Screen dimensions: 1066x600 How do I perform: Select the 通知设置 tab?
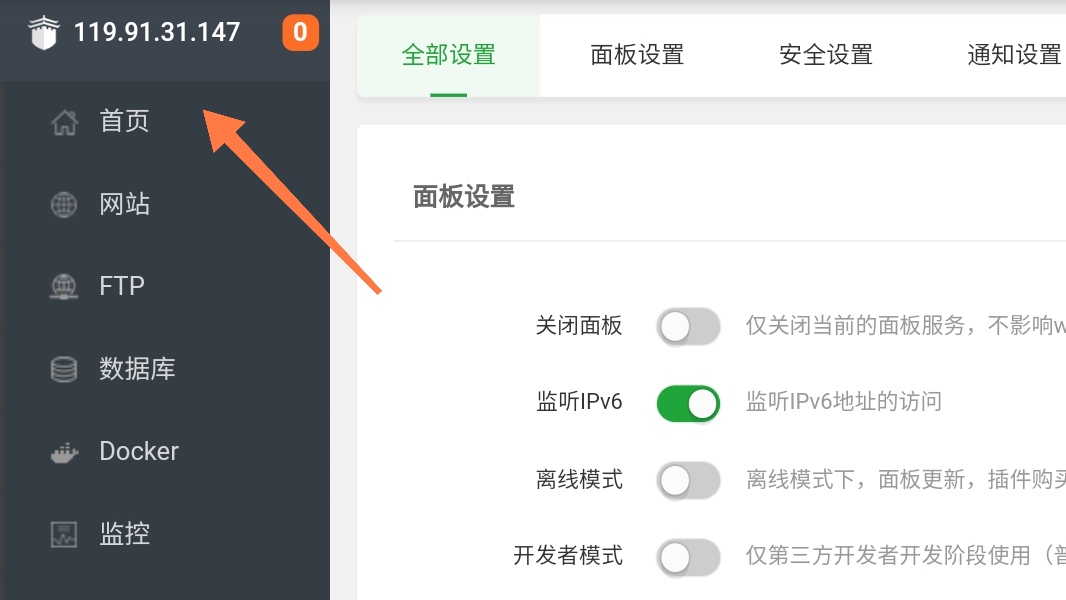tap(1014, 55)
